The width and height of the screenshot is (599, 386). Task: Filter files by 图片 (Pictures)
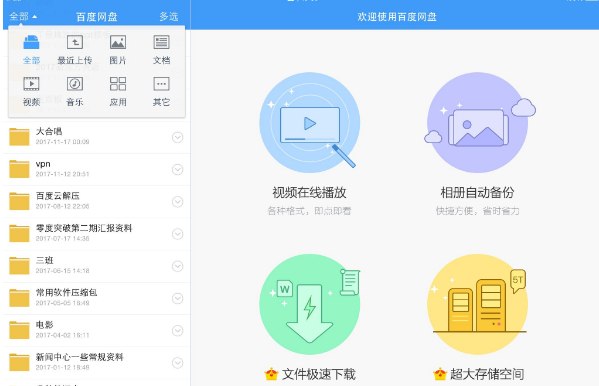pyautogui.click(x=118, y=42)
